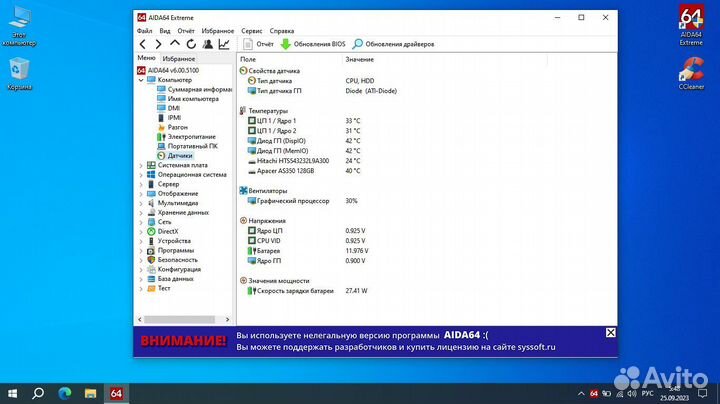Screen dimensions: 720x404
Task: Collapse the Компьютер tree node
Action: 141,80
